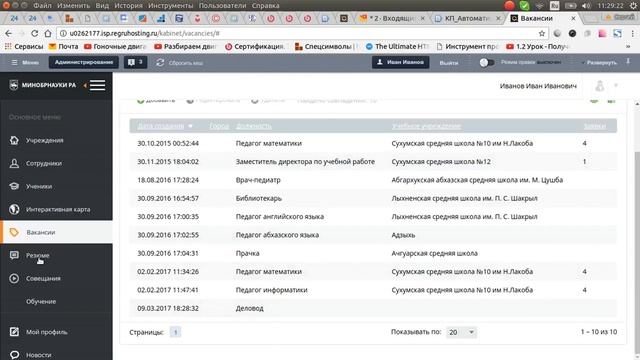Open the Резюме sidebar item

click(x=38, y=256)
